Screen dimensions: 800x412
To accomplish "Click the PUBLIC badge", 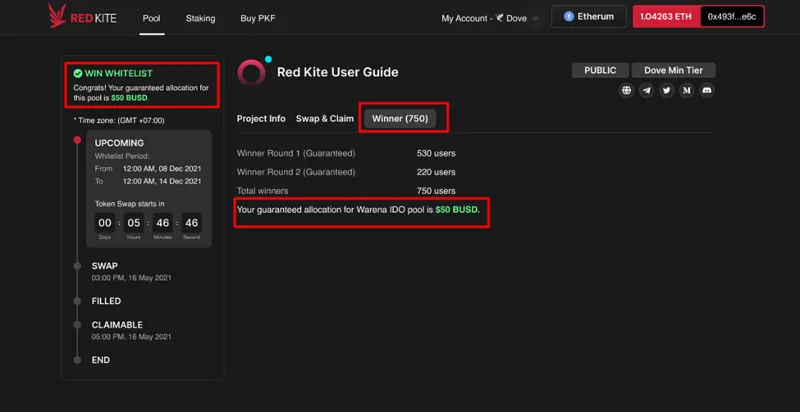I will (x=600, y=70).
